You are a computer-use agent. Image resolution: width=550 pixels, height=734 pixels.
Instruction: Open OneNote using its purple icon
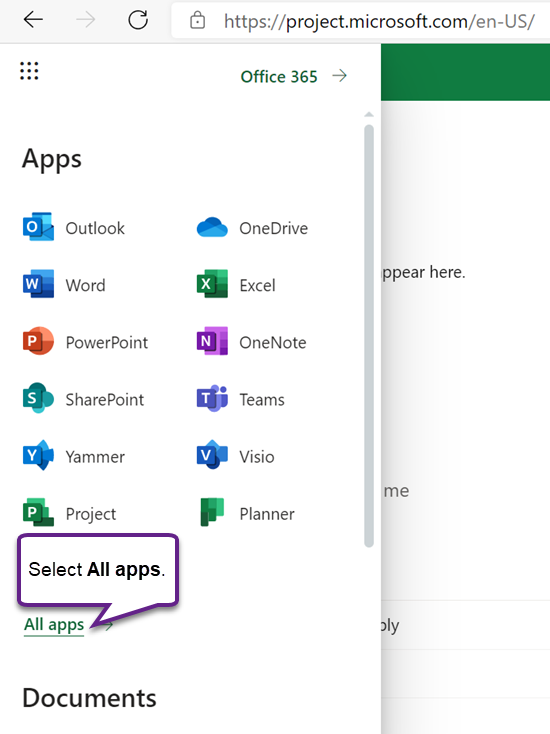pos(212,341)
